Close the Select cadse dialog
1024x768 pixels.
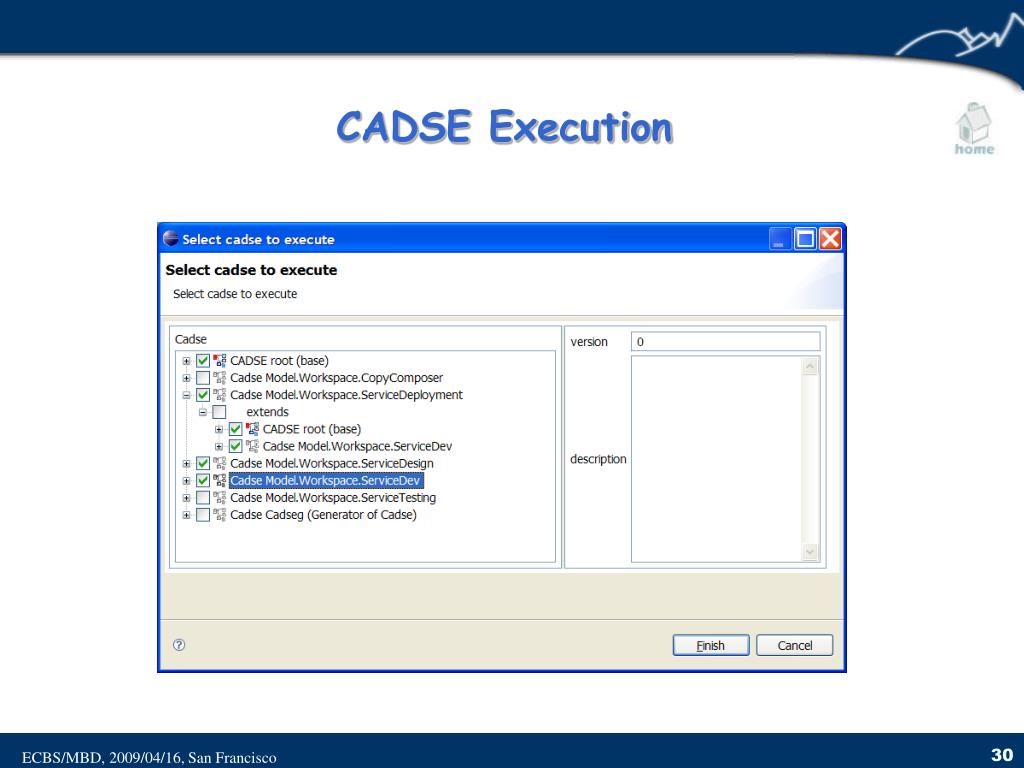pyautogui.click(x=830, y=238)
